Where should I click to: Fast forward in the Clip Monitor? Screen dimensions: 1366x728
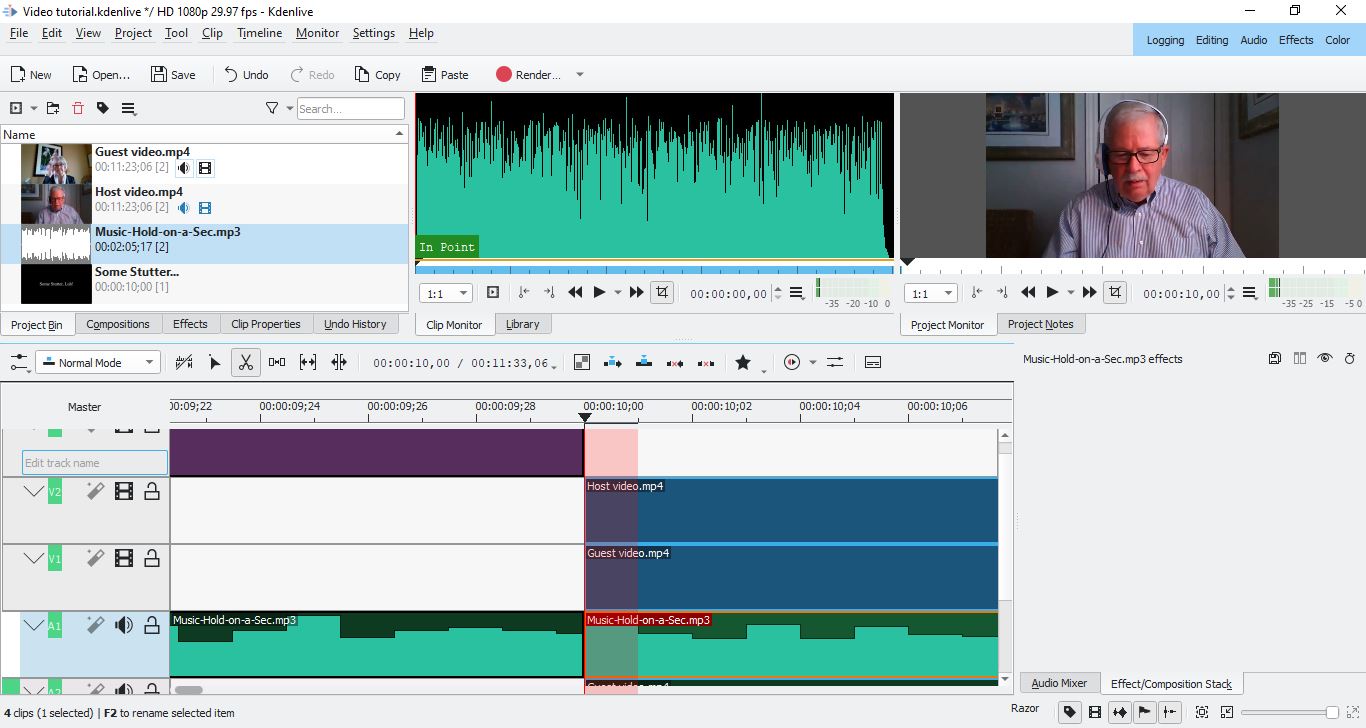pos(637,292)
